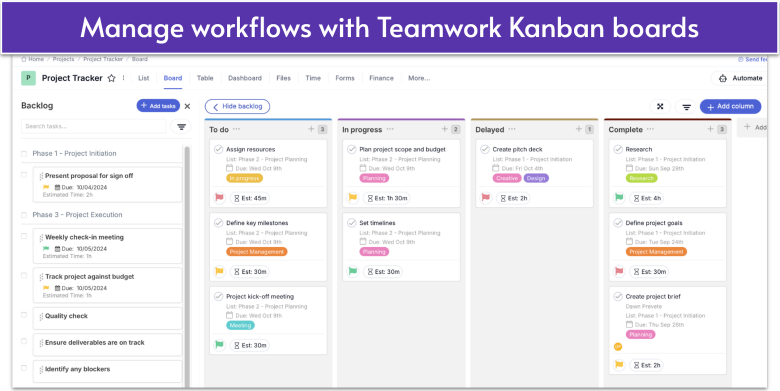Mark Plan project scope and budget complete
Image resolution: width=780 pixels, height=391 pixels.
(352, 149)
